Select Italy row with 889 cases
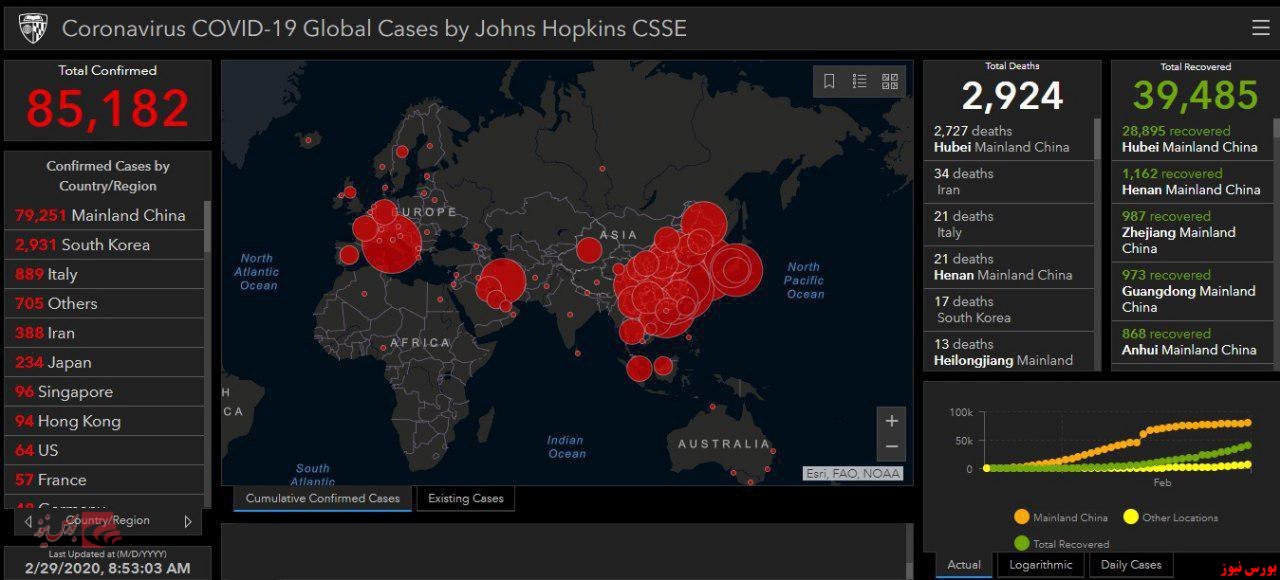1280x580 pixels. coord(105,274)
